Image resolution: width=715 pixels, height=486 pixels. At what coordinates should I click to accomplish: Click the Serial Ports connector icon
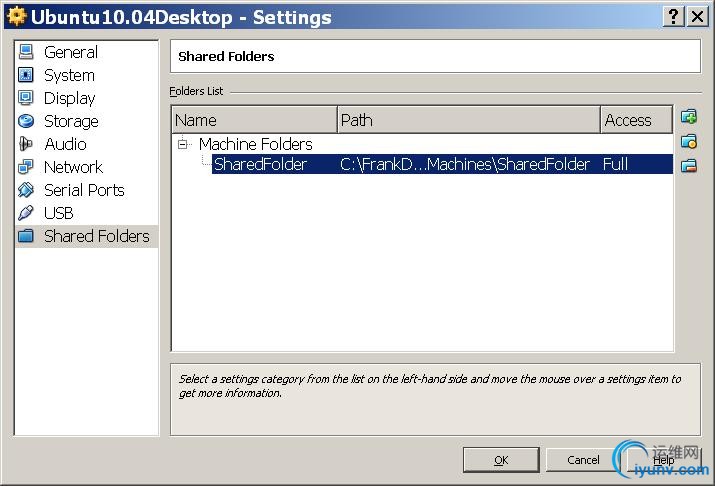[x=26, y=190]
